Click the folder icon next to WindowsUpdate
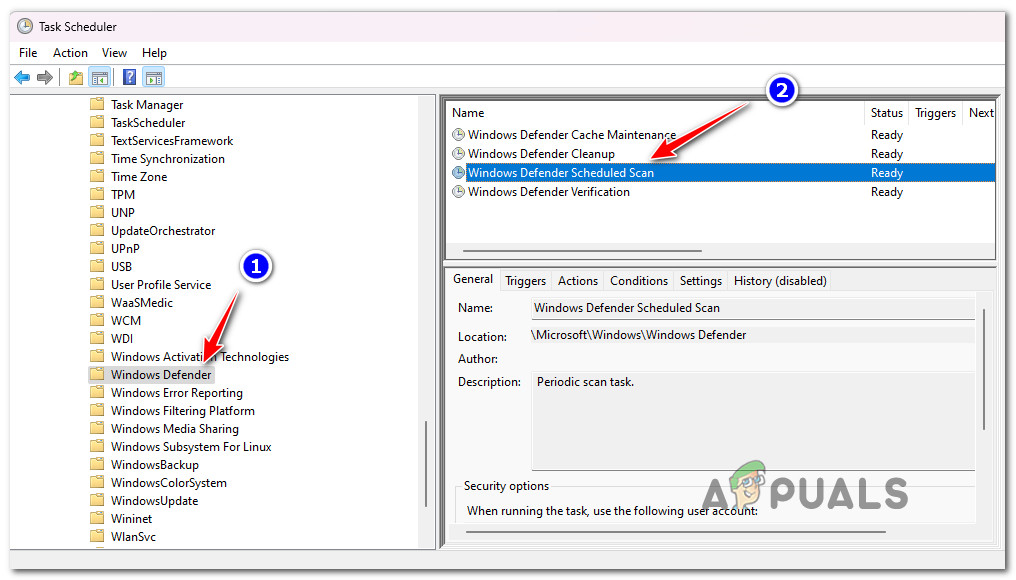Image resolution: width=1016 pixels, height=580 pixels. pyautogui.click(x=97, y=500)
